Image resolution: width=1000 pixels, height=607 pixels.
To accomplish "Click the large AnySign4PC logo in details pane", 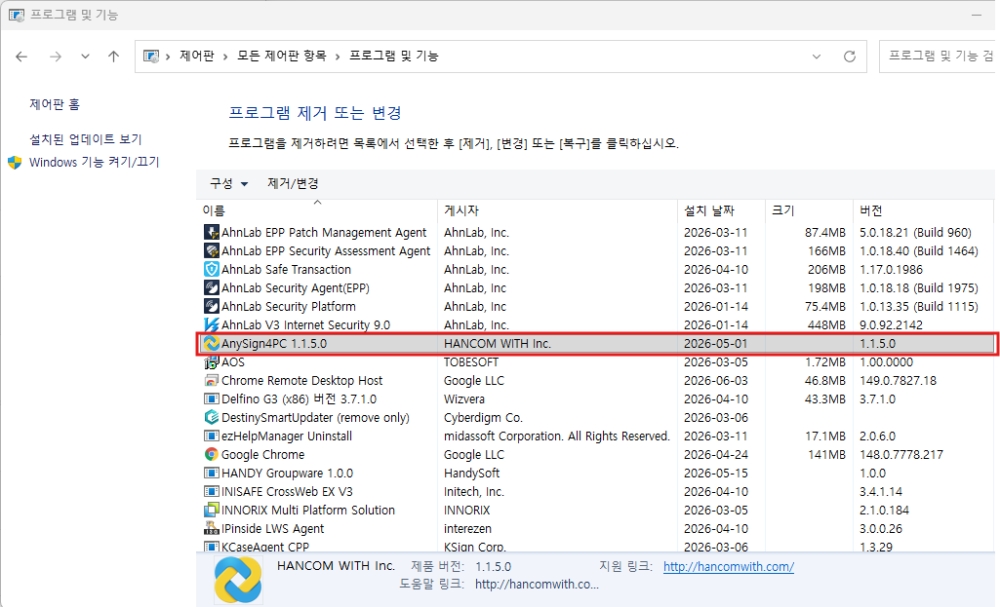I will click(237, 580).
